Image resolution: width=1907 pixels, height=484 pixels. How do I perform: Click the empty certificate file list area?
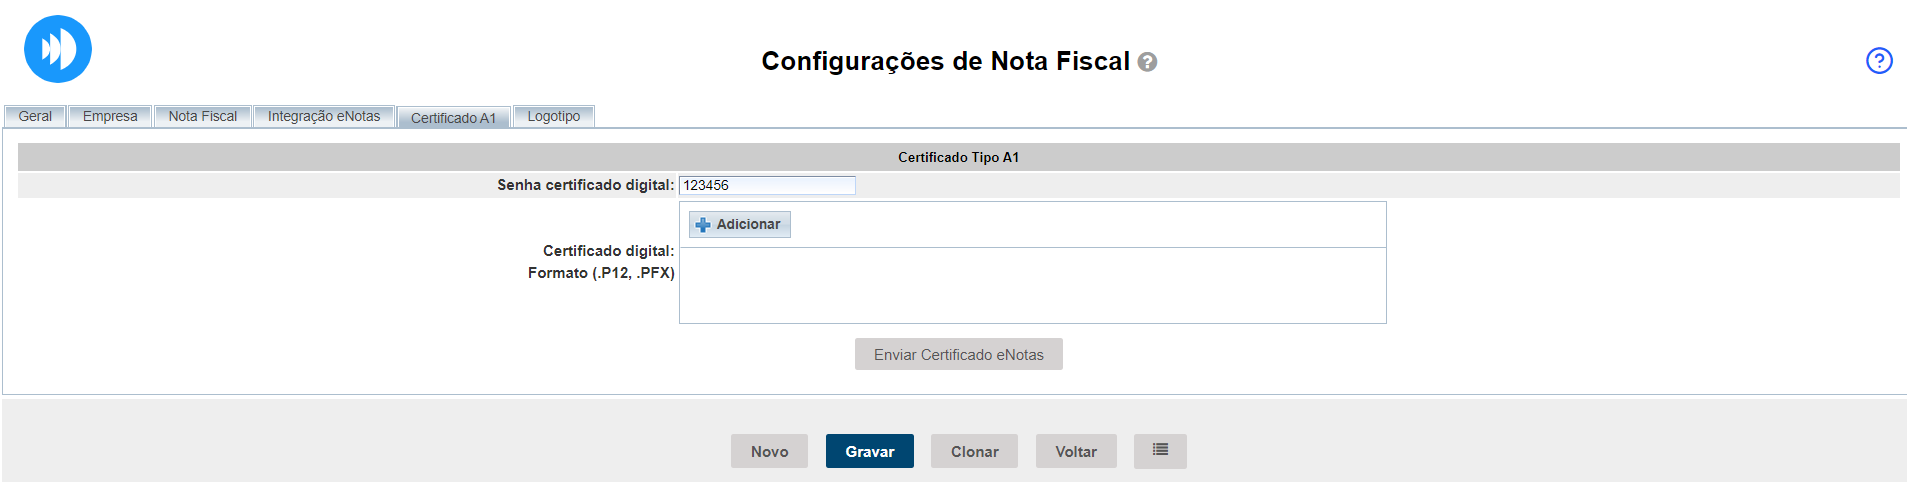(x=1032, y=285)
